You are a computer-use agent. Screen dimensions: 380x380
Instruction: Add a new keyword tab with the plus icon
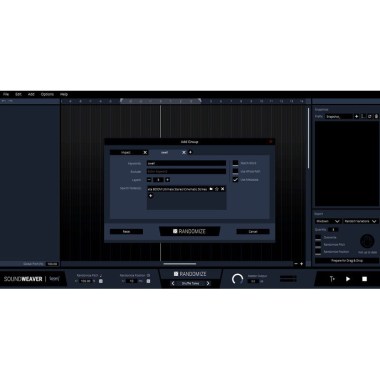click(x=190, y=152)
